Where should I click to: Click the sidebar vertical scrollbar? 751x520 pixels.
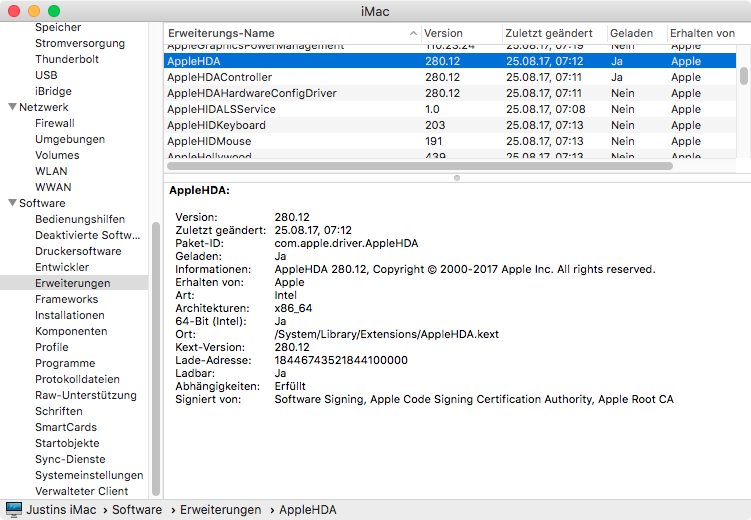155,360
